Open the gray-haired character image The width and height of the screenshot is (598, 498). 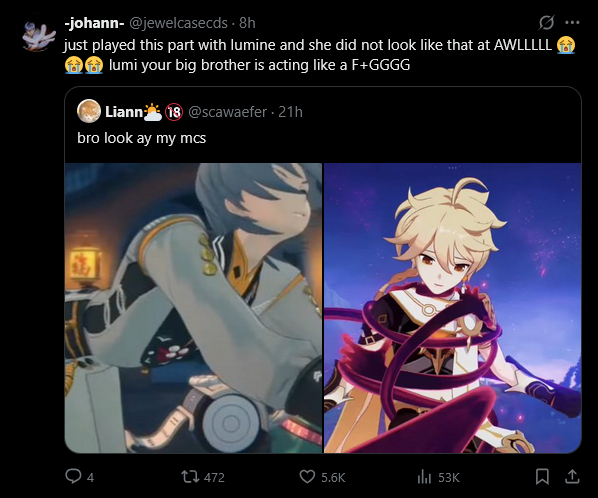tap(193, 308)
